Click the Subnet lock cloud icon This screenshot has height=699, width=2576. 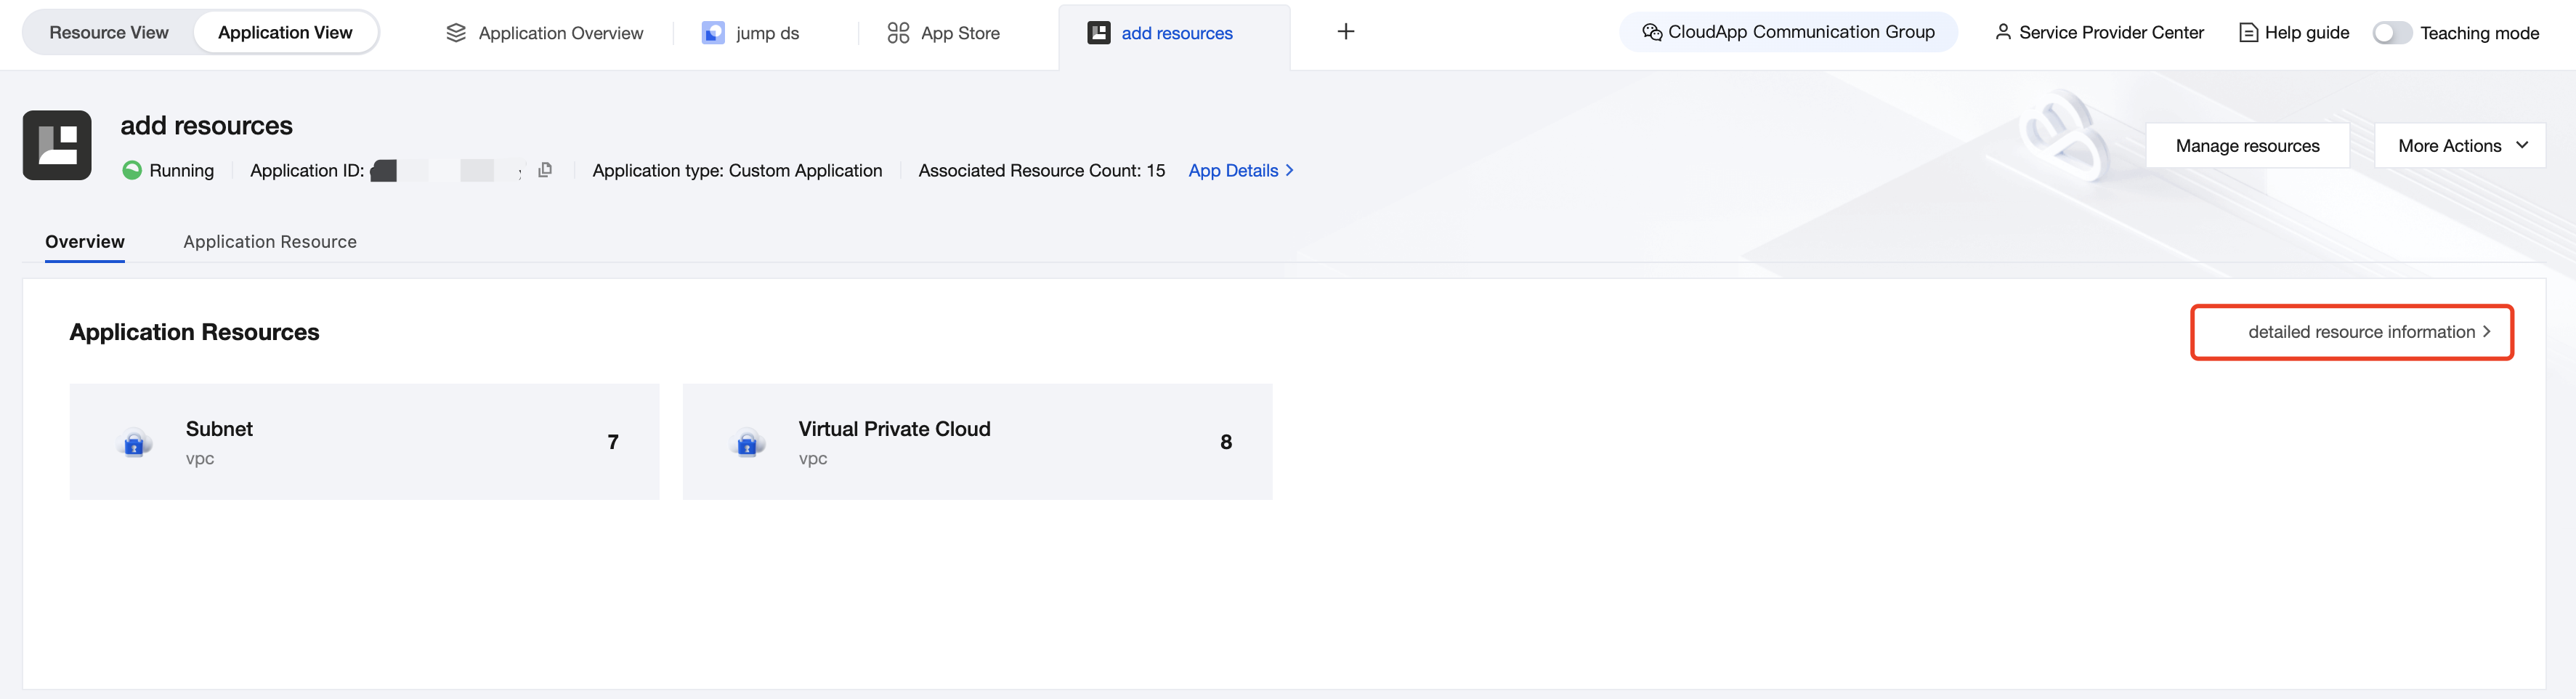[134, 443]
